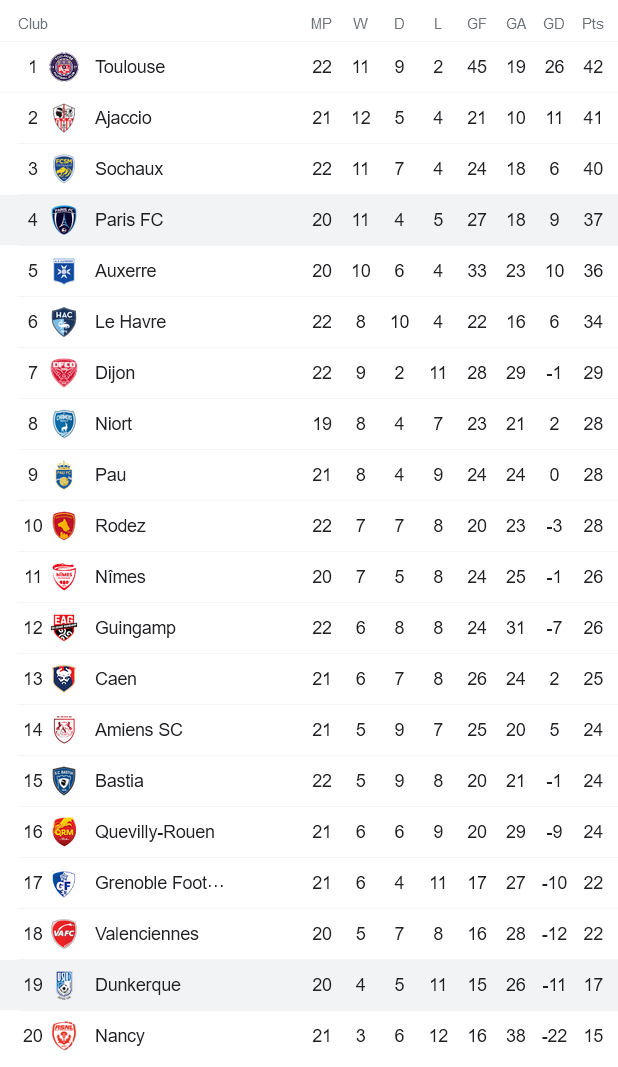Screen dimensions: 618x1067
Task: Click the Auxerre club badge
Action: tap(63, 270)
